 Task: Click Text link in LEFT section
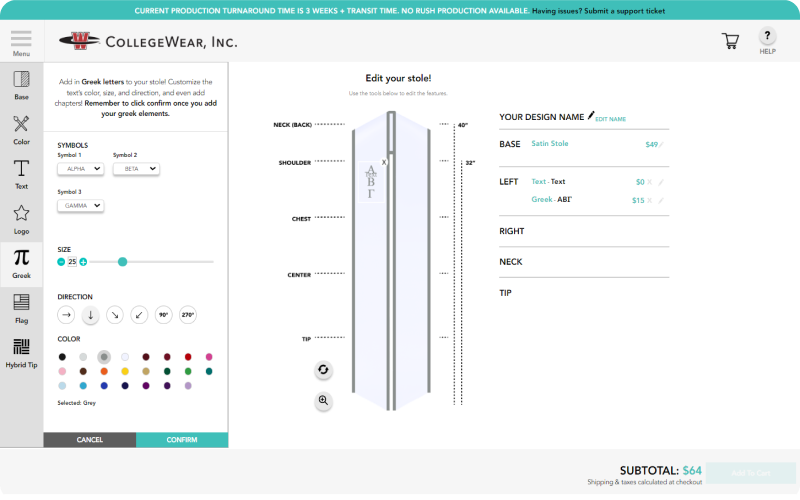coord(538,182)
